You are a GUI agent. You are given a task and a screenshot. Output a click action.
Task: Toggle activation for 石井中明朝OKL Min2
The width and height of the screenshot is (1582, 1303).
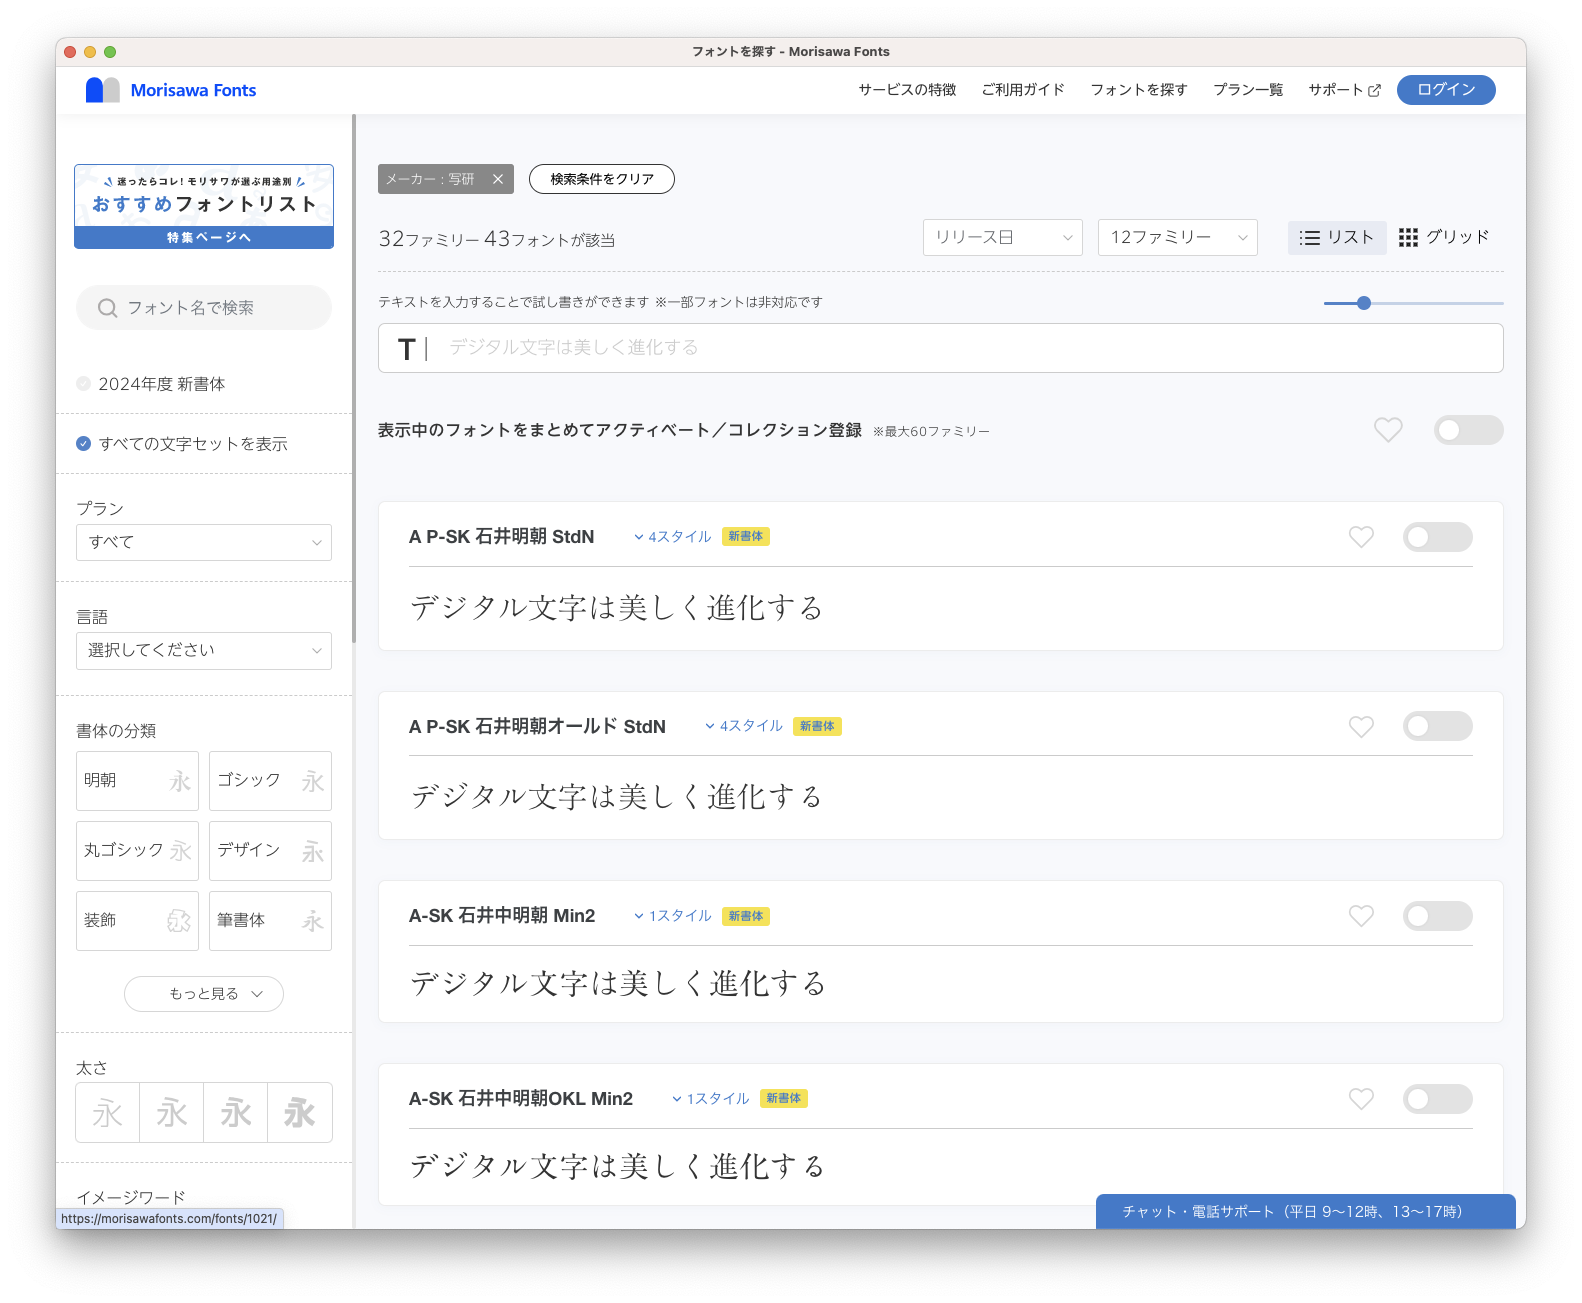(1437, 1099)
